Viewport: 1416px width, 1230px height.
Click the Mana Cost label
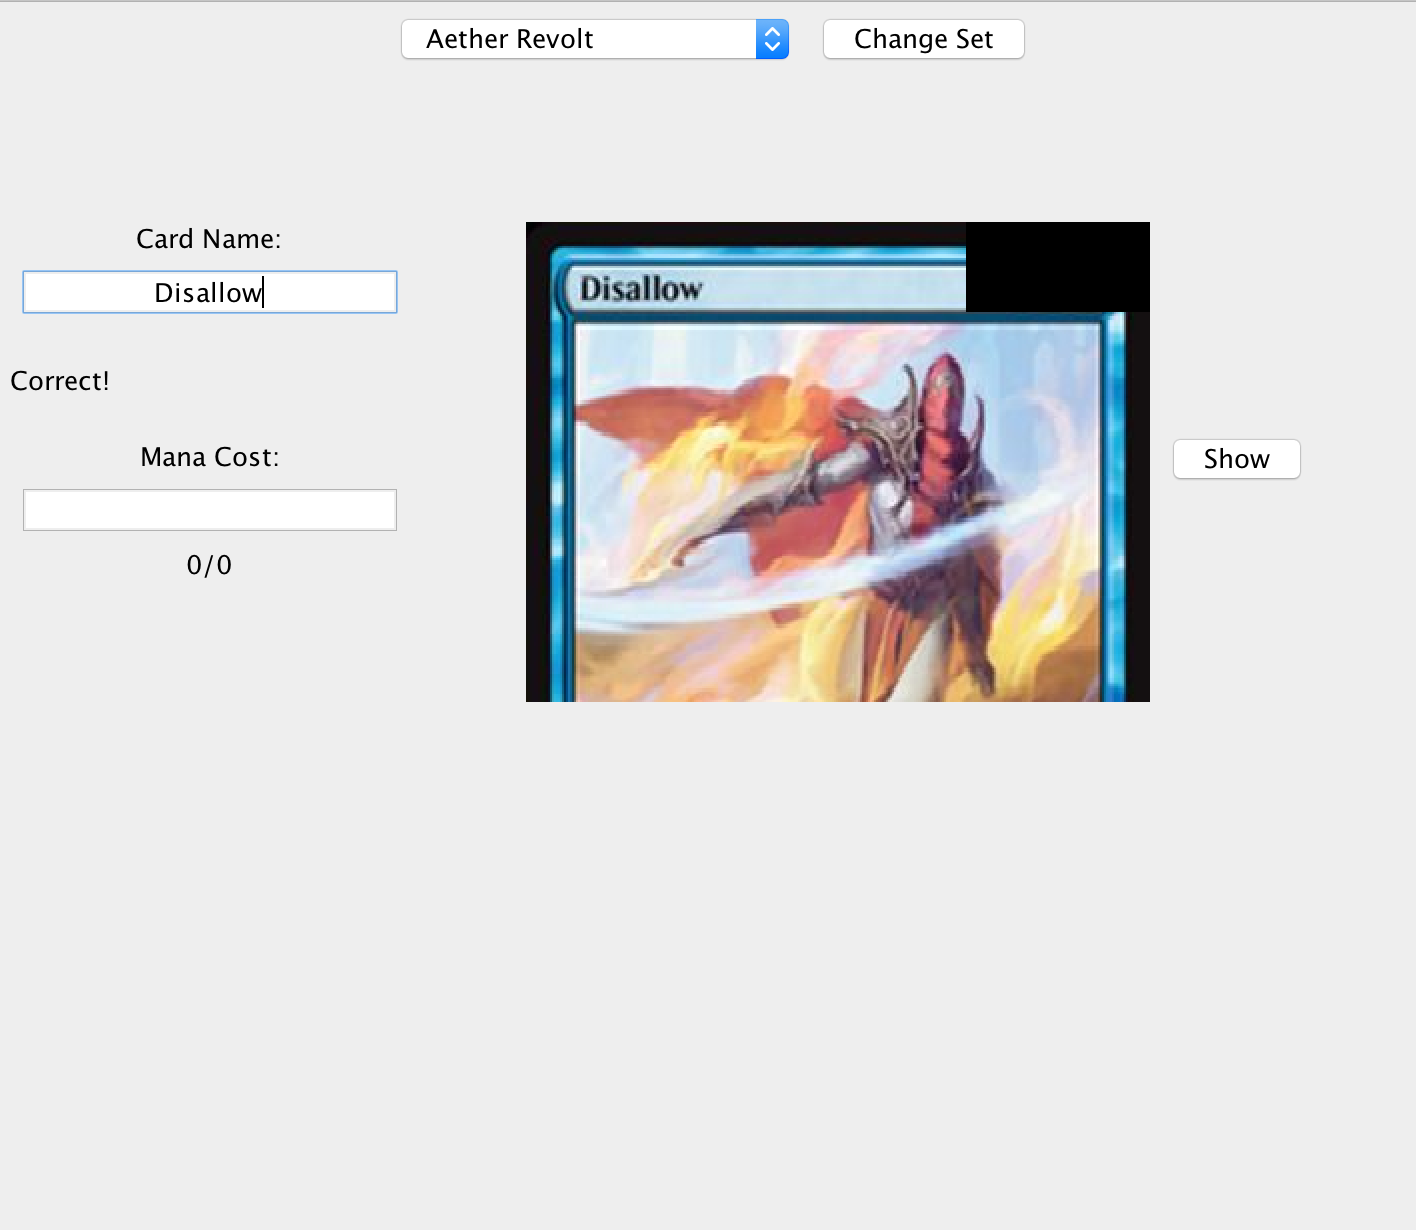point(210,457)
